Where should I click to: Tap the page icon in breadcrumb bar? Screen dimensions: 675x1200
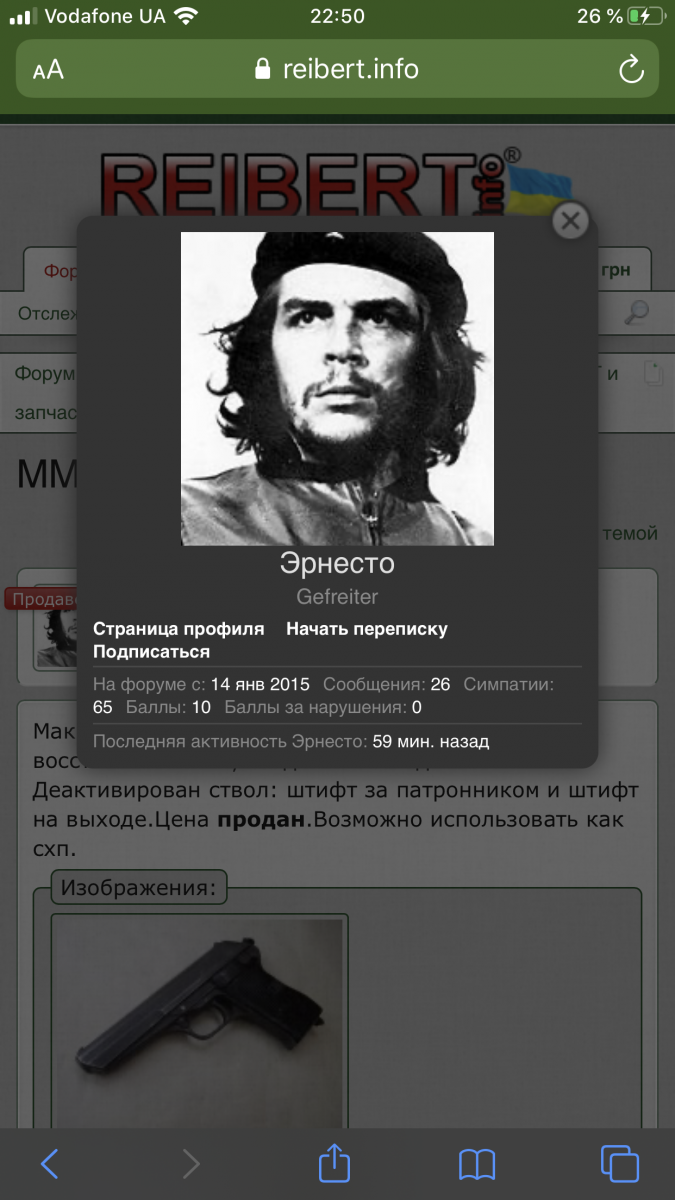click(x=651, y=375)
